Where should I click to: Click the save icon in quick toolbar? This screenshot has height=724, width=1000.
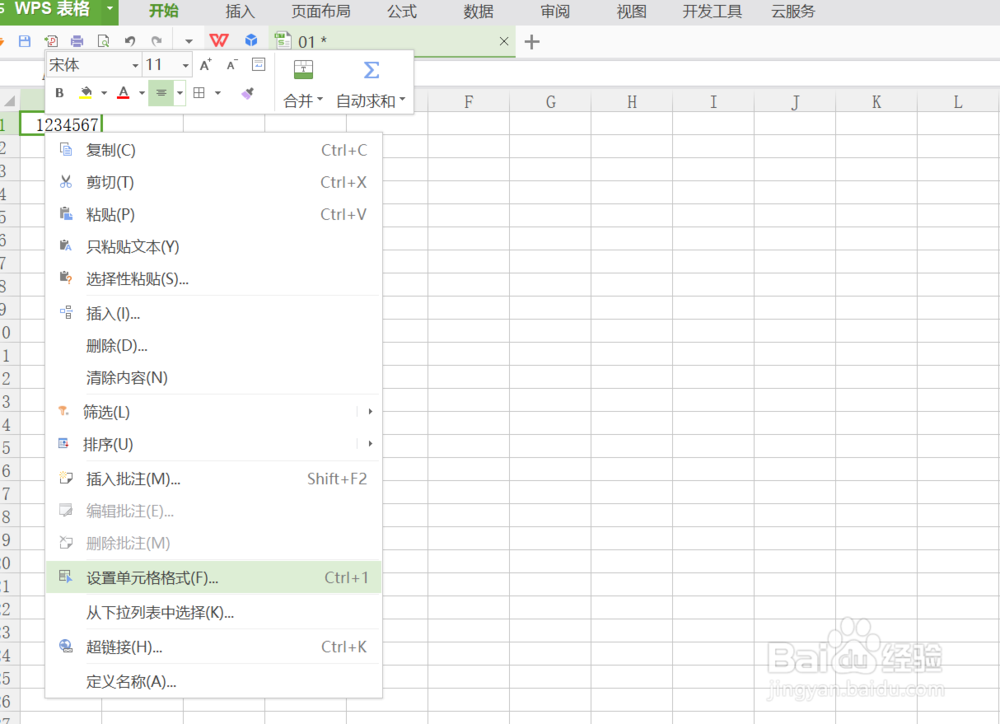pos(24,41)
